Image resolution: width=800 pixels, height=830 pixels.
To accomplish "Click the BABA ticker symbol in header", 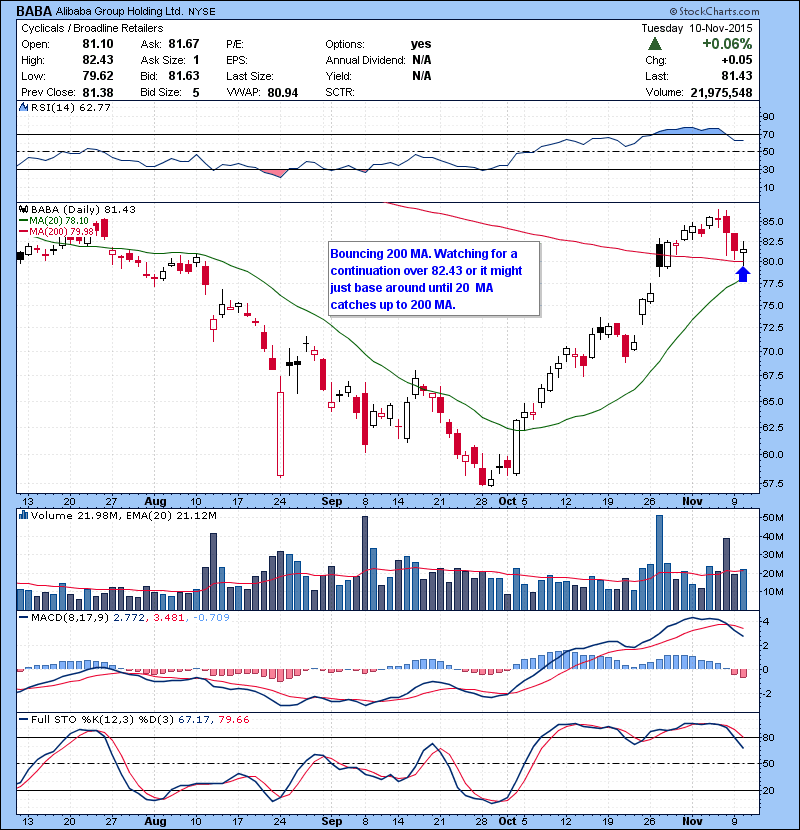I will (34, 11).
